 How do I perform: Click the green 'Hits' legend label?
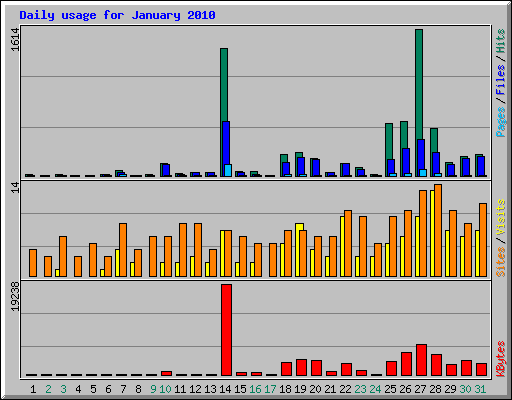pos(501,41)
